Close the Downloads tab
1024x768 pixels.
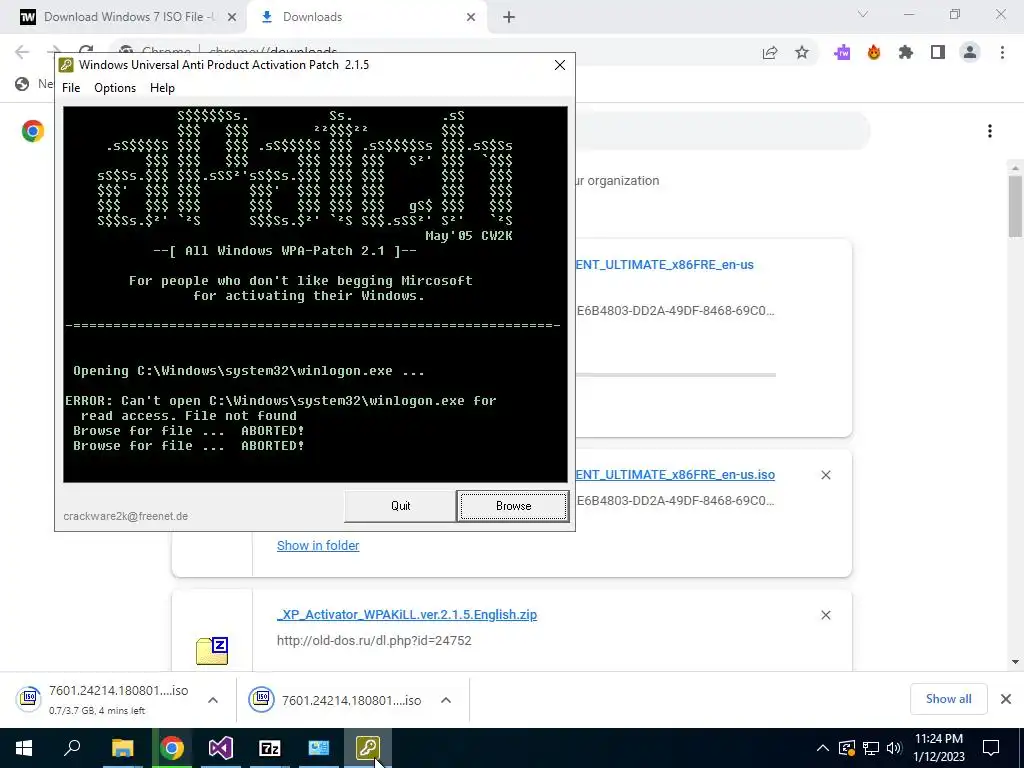471,18
